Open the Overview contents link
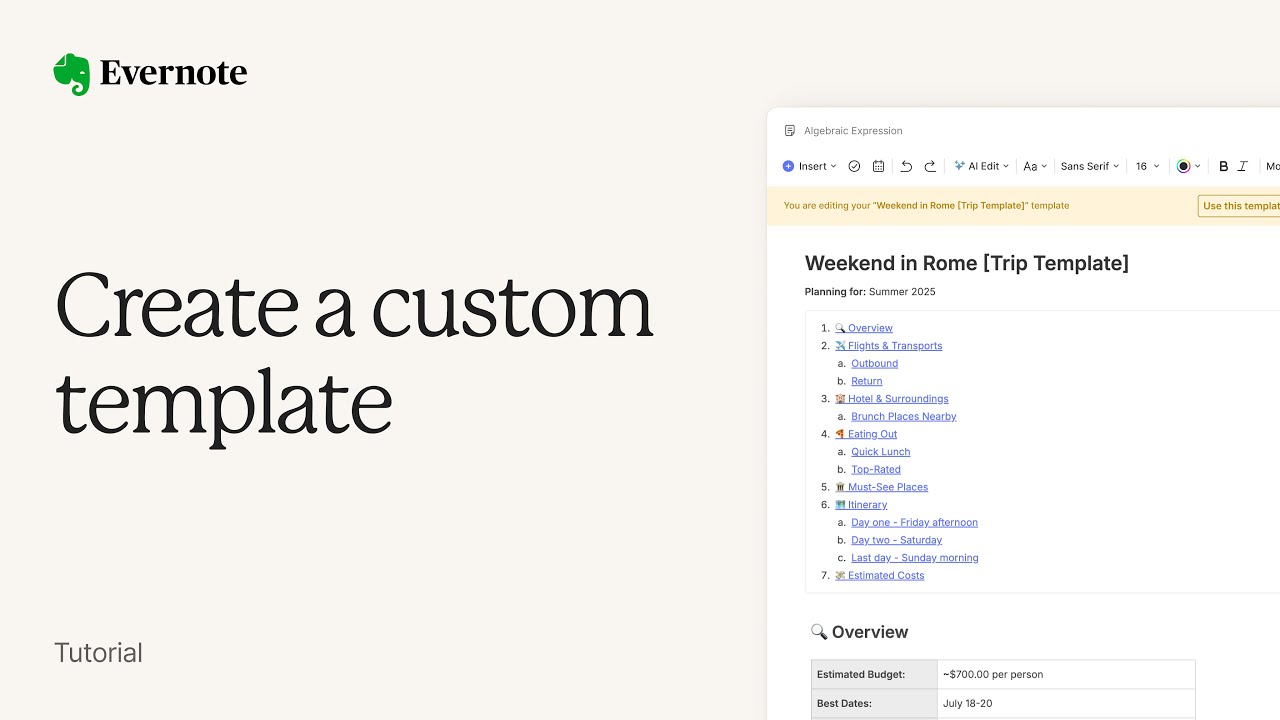The image size is (1280, 720). pyautogui.click(x=864, y=328)
